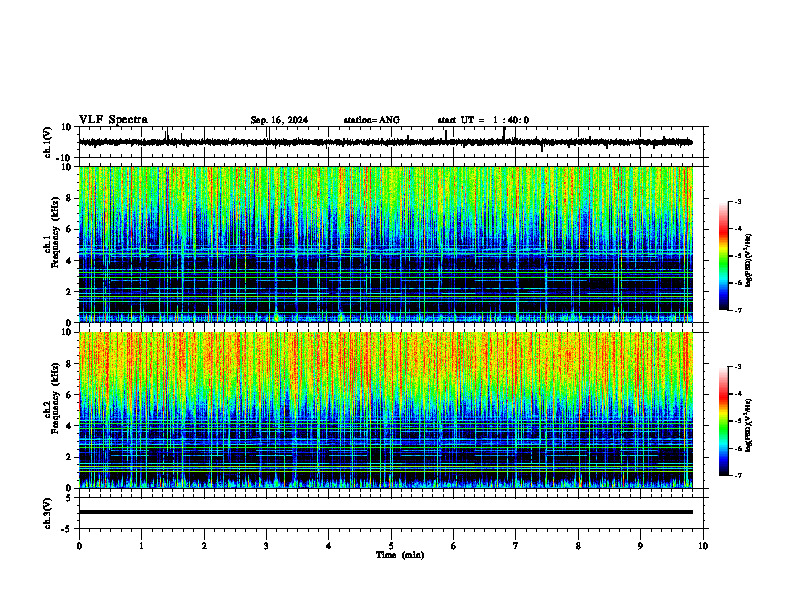Click the "-5" label on ch.1 color scale
This screenshot has height=612, width=792.
pyautogui.click(x=738, y=256)
